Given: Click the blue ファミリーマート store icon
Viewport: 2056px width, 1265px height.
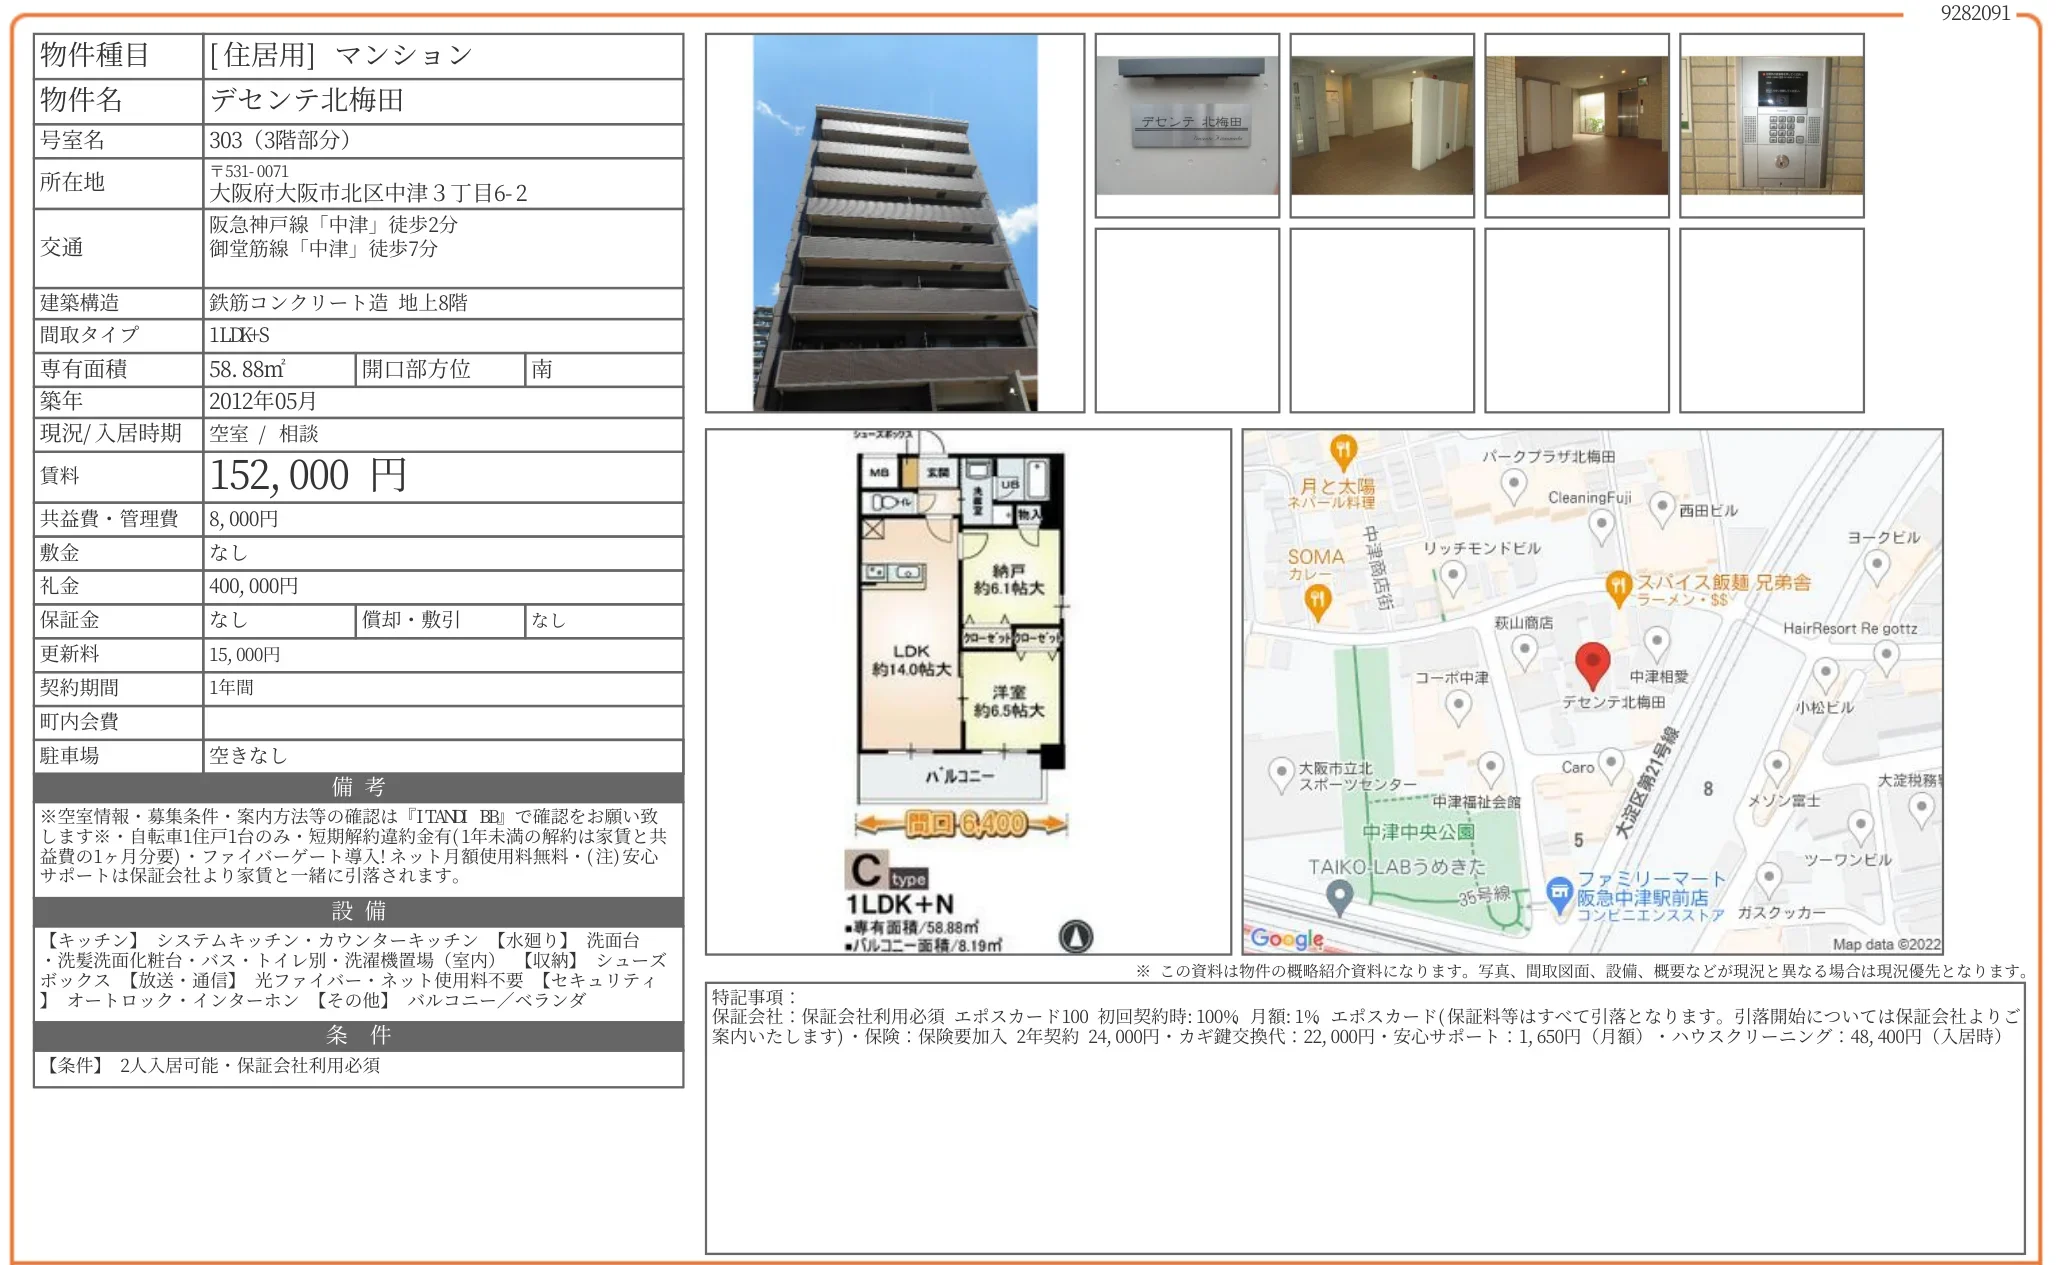Looking at the screenshot, I should point(1559,892).
